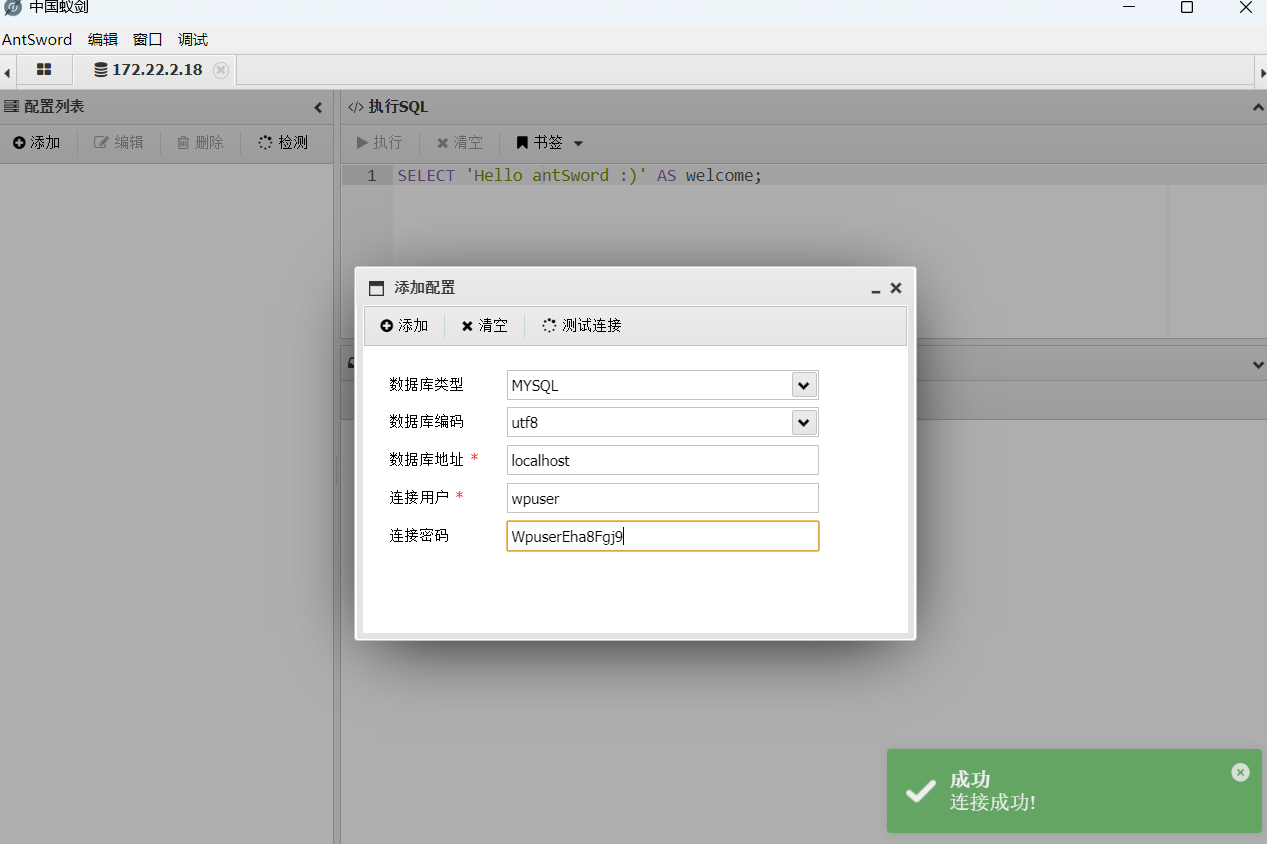This screenshot has width=1267, height=844.
Task: Click the SQL editor line 1 text
Action: 580,175
